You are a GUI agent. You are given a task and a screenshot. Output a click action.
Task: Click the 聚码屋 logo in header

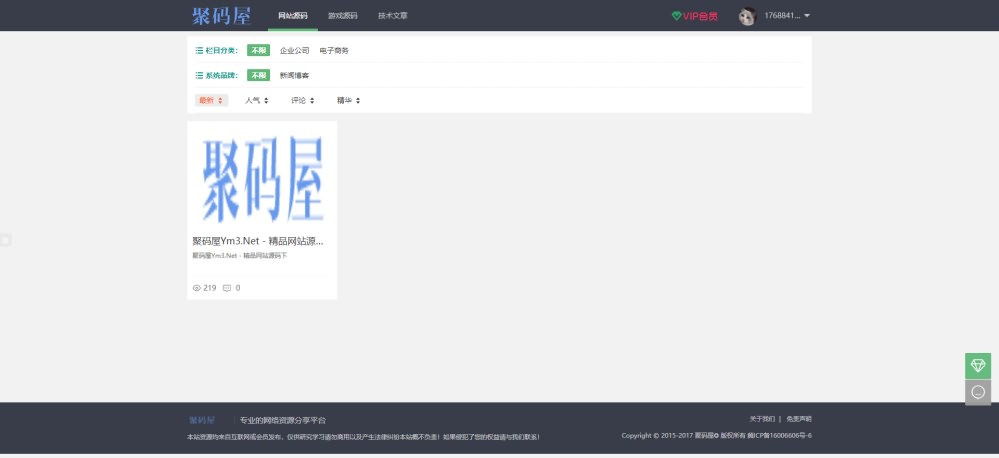point(221,16)
